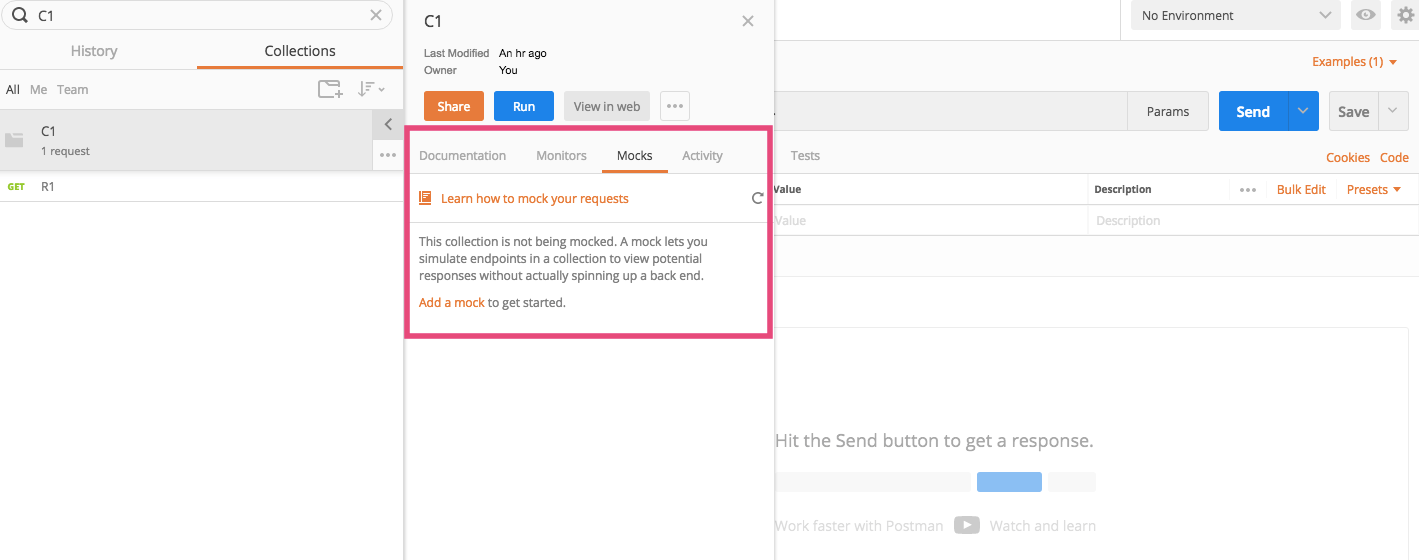
Task: Click the Work faster with Postman link
Action: point(859,525)
